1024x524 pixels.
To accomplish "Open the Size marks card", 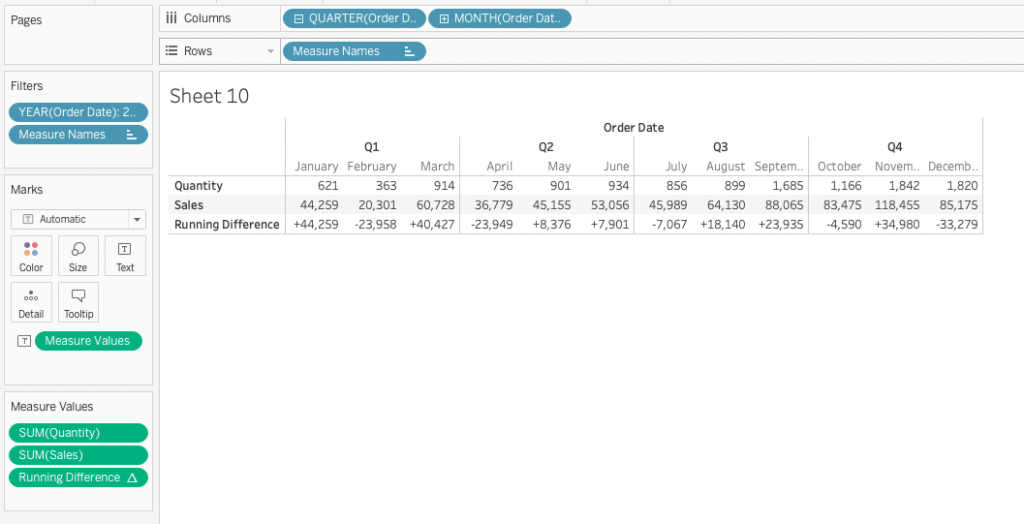I will click(x=78, y=255).
